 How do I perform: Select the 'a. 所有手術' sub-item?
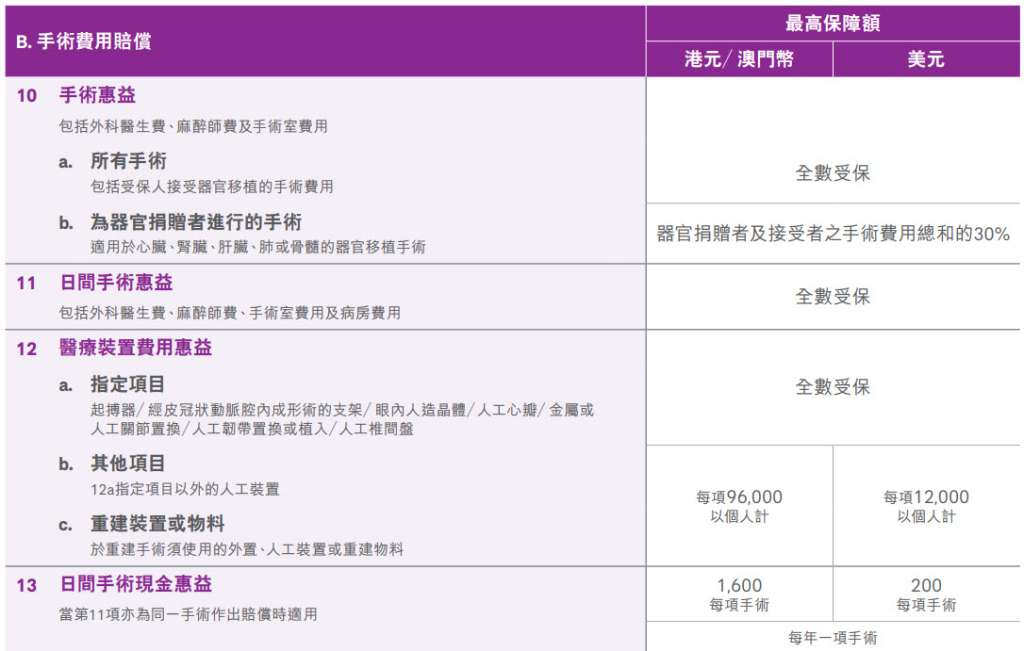[129, 161]
